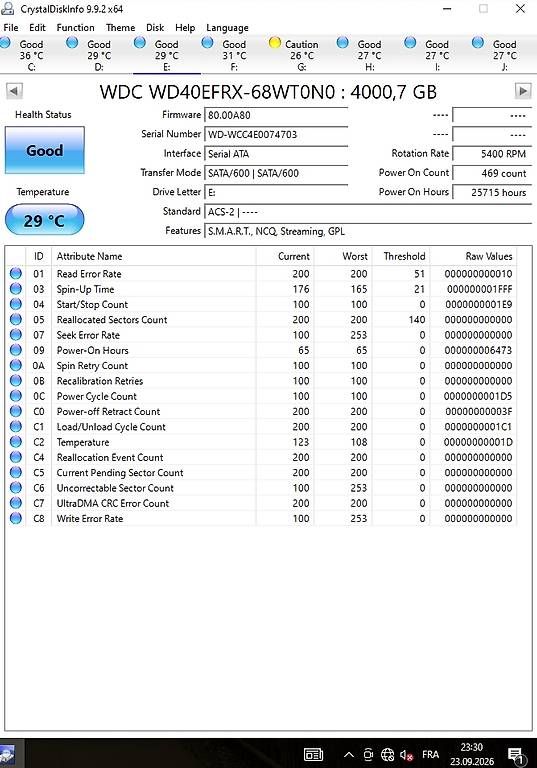The height and width of the screenshot is (768, 537).
Task: Click the status orb for Read Error Rate
Action: (16, 273)
